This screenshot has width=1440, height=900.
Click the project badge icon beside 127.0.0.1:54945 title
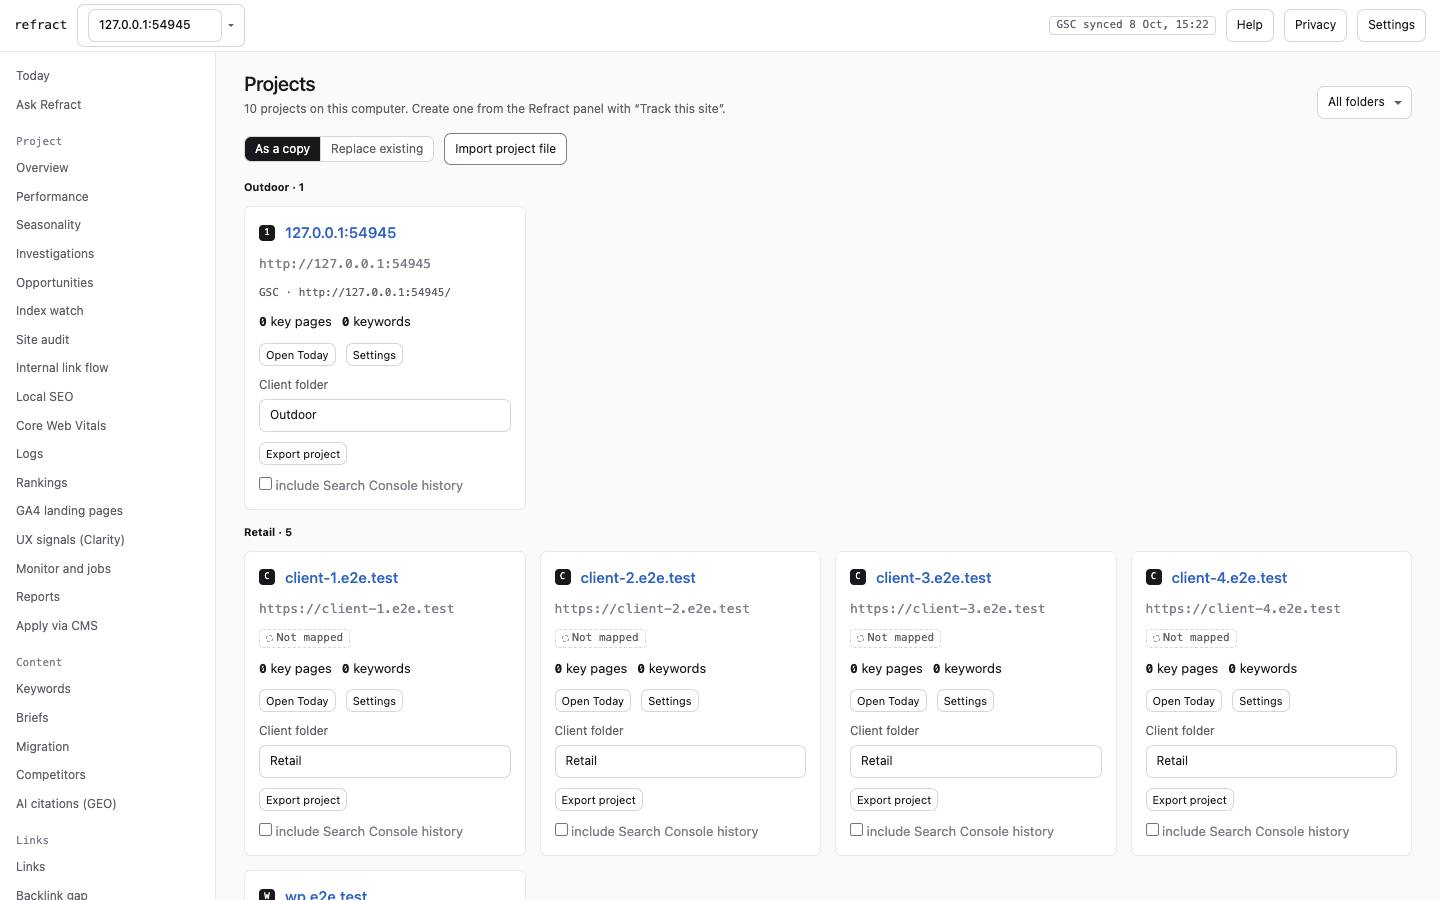click(267, 233)
